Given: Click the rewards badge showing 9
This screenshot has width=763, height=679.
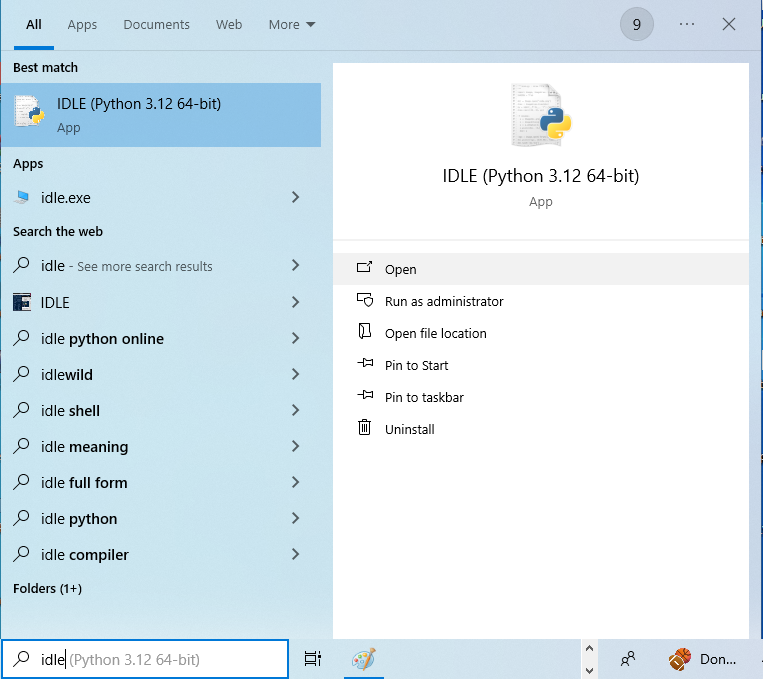Looking at the screenshot, I should 636,24.
